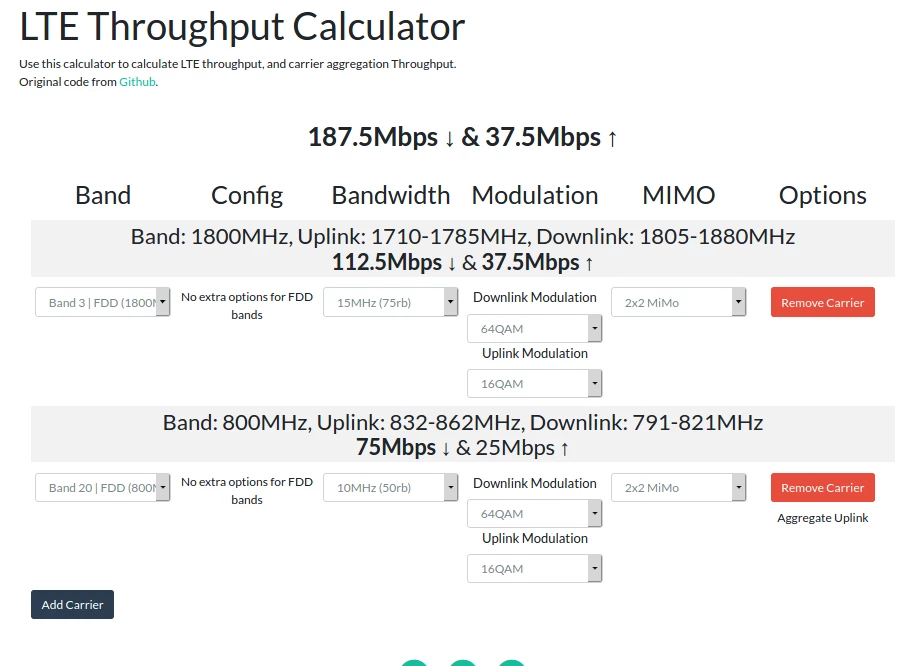Open the 2x2 MiMo dropdown for Band 3

pos(679,302)
